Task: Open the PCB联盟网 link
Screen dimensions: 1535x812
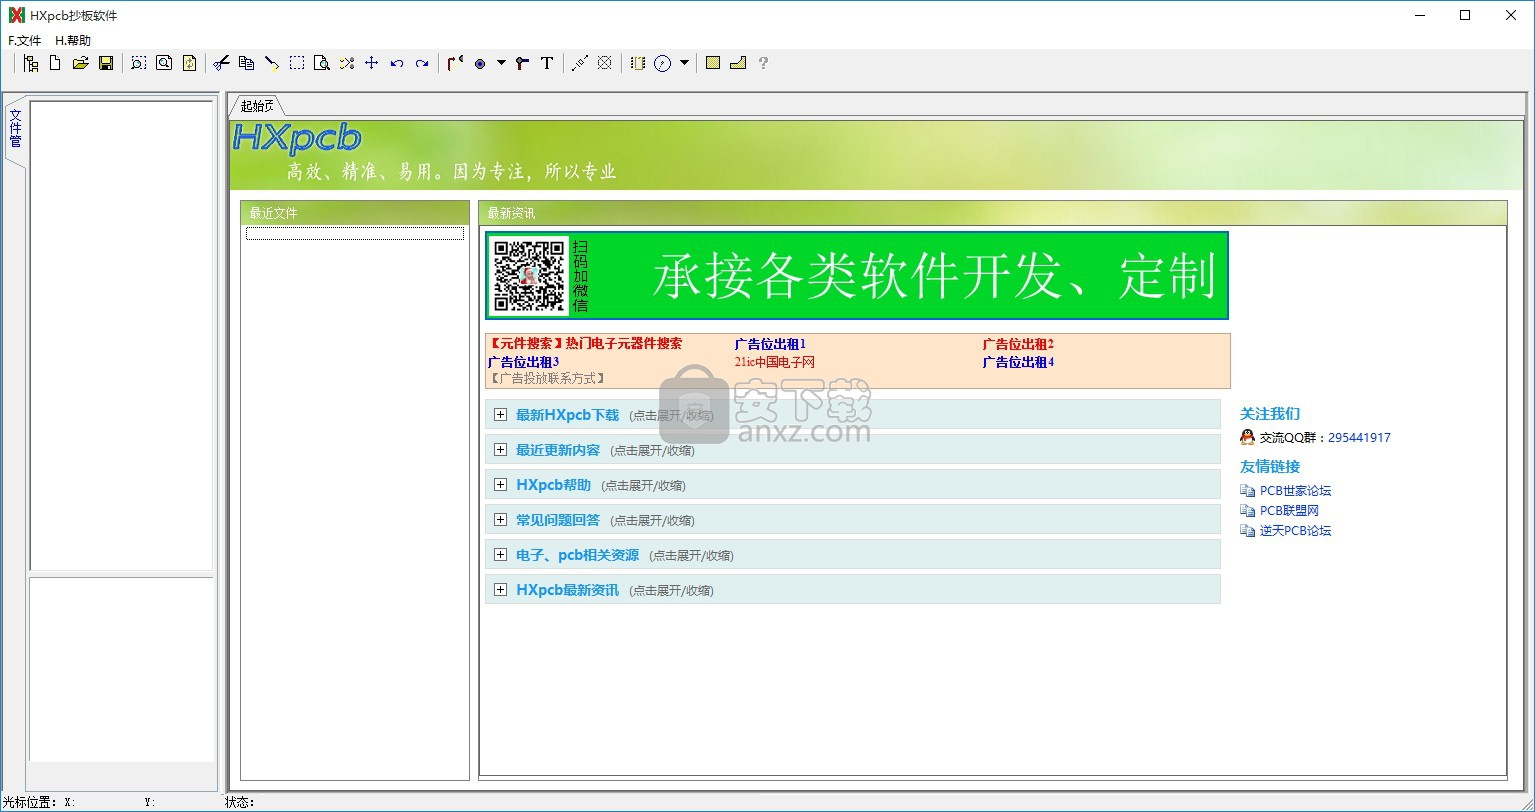Action: 1289,511
